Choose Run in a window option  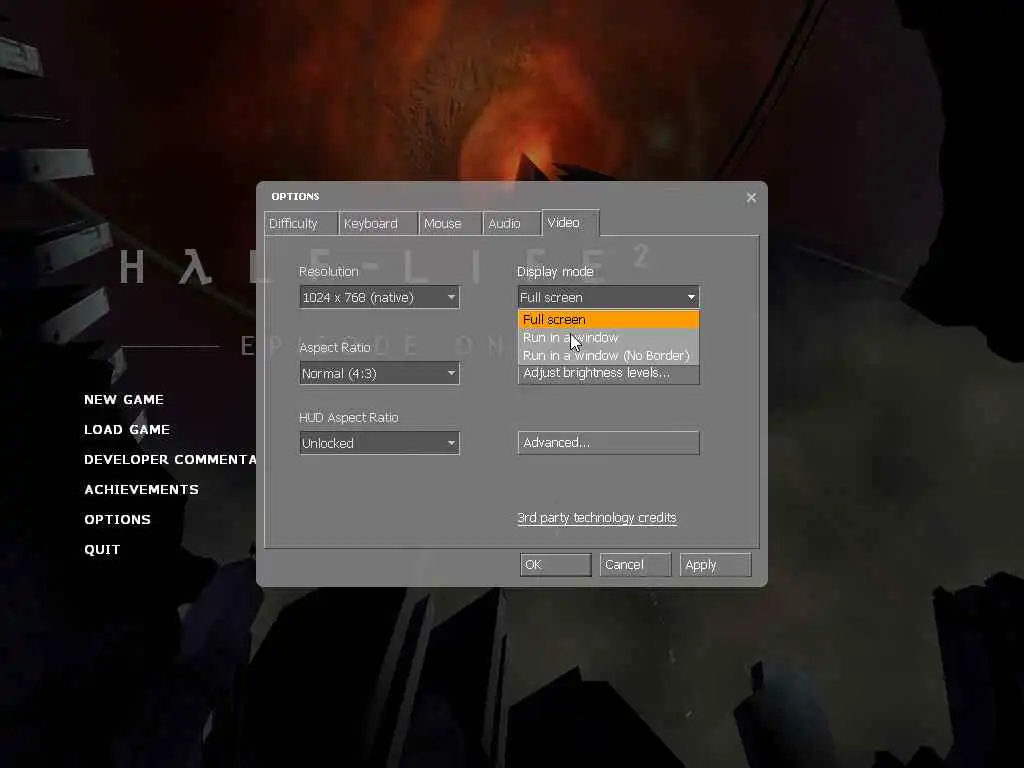point(608,338)
